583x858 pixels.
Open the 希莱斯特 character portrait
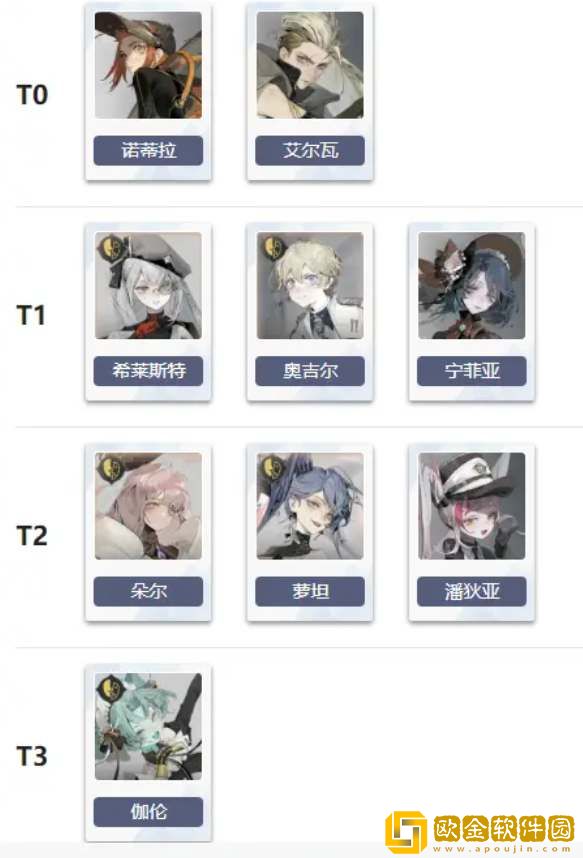coord(148,286)
